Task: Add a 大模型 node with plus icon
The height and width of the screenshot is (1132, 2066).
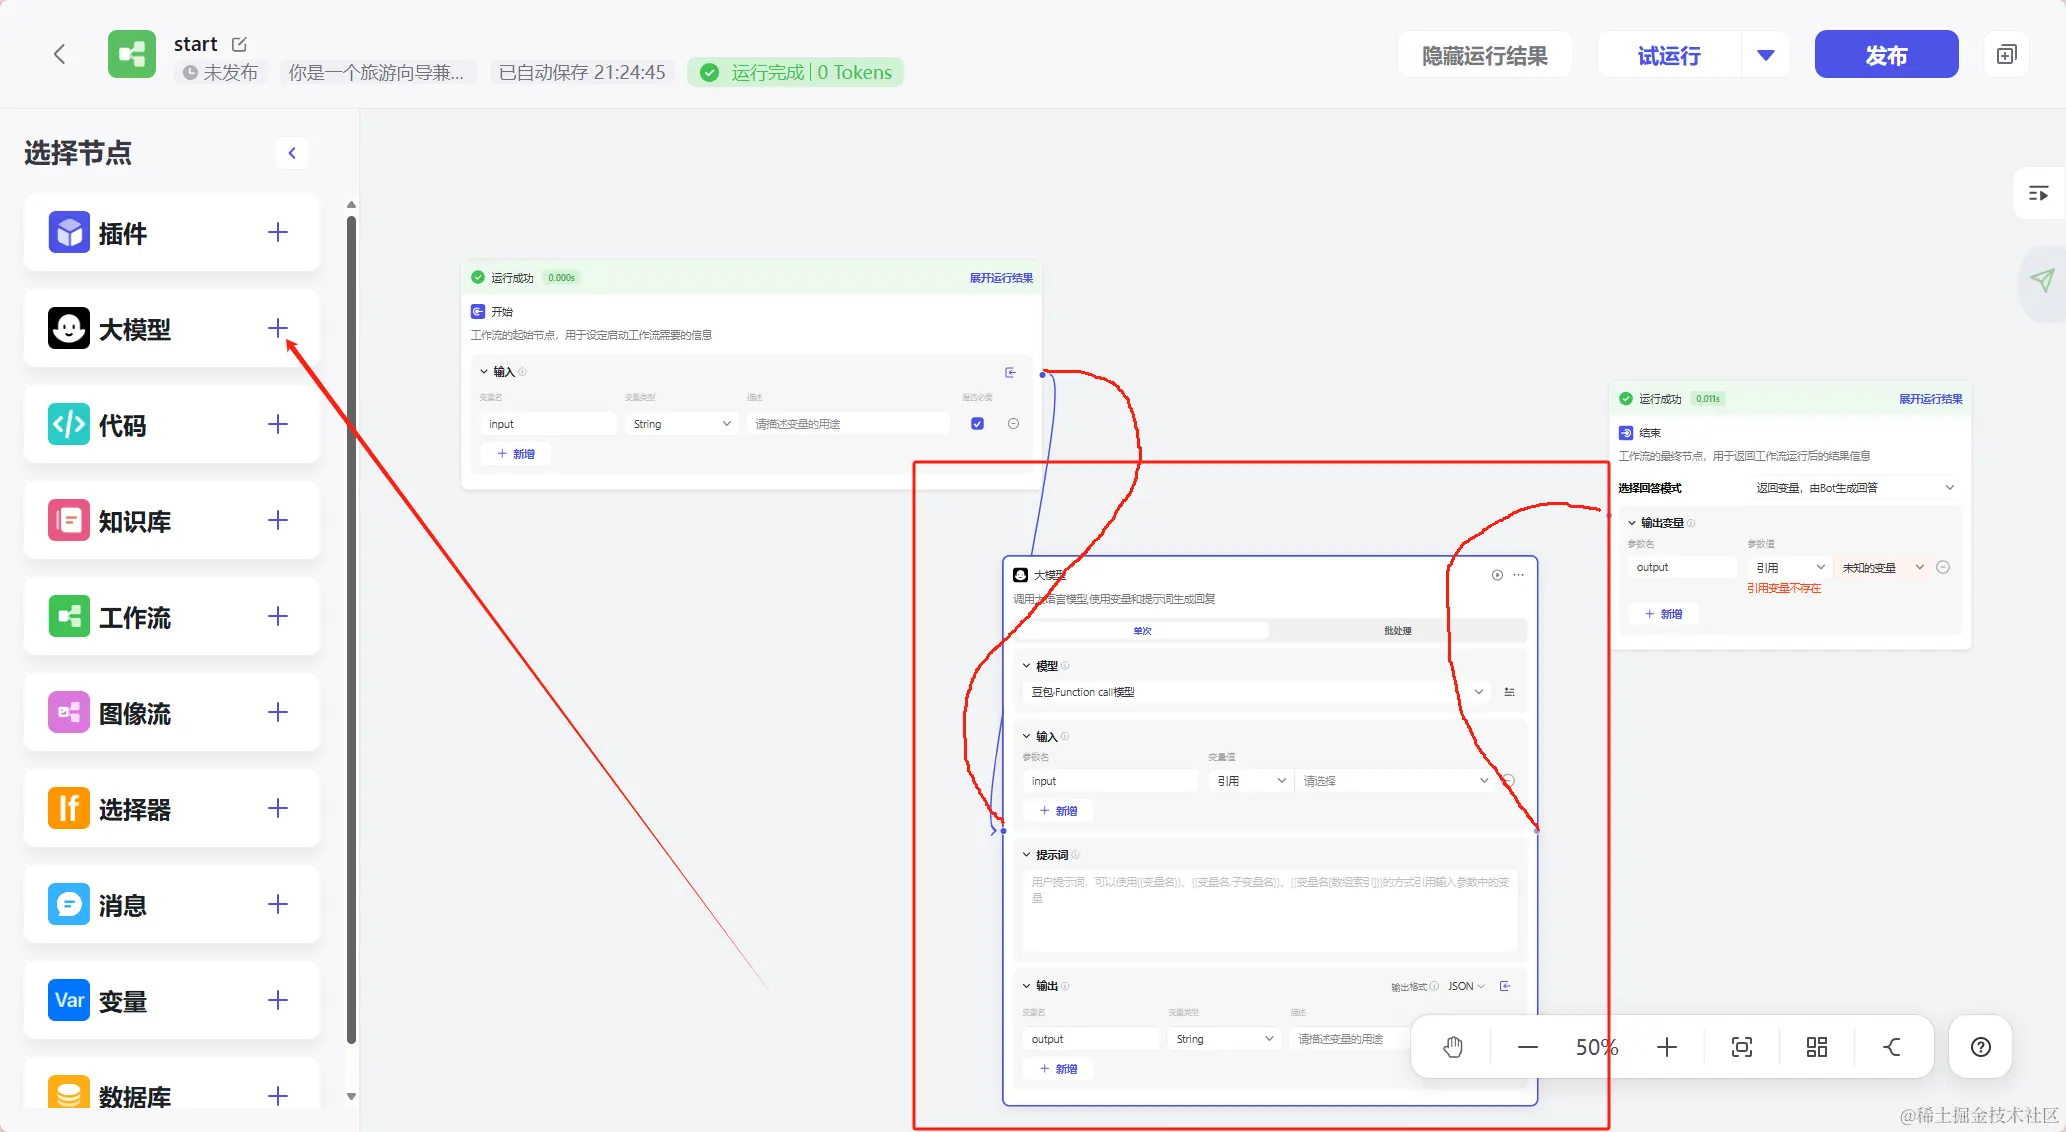Action: [278, 328]
